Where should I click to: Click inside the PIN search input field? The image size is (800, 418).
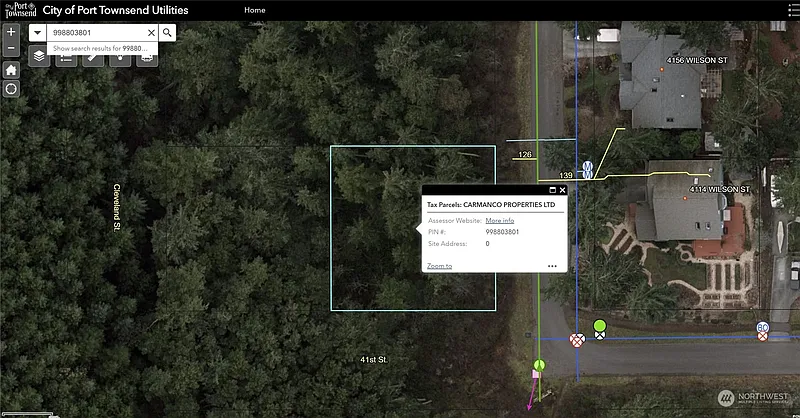tap(95, 32)
